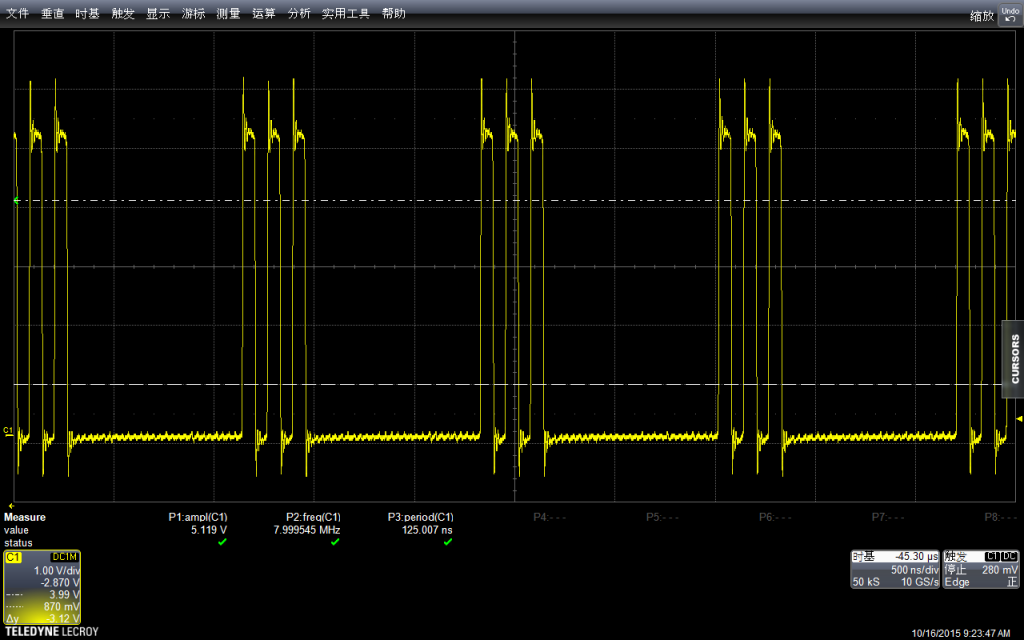Open the 垂直 (Vertical) menu
This screenshot has width=1024, height=640.
pos(52,13)
